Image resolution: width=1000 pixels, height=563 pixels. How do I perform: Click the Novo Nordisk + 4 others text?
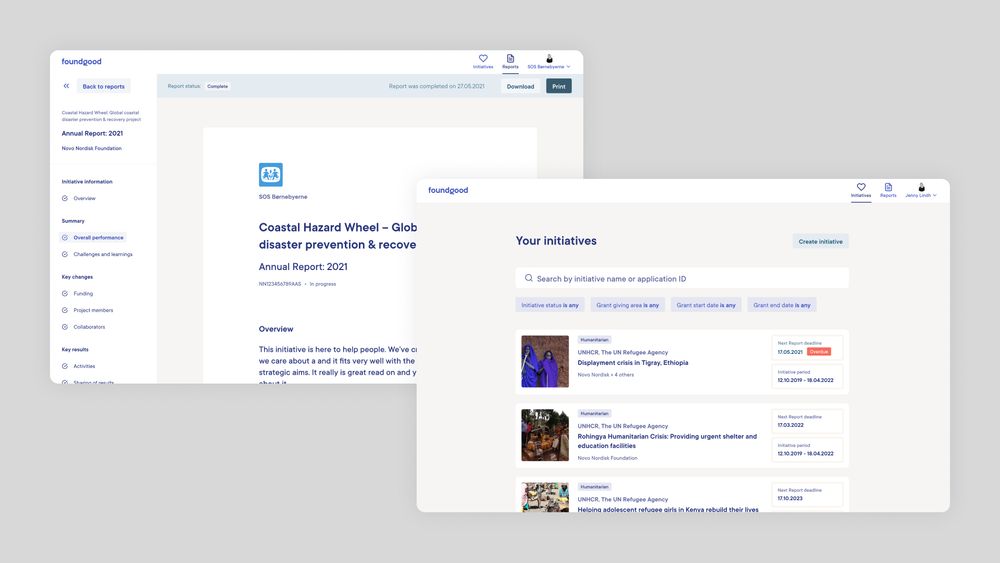click(x=606, y=374)
